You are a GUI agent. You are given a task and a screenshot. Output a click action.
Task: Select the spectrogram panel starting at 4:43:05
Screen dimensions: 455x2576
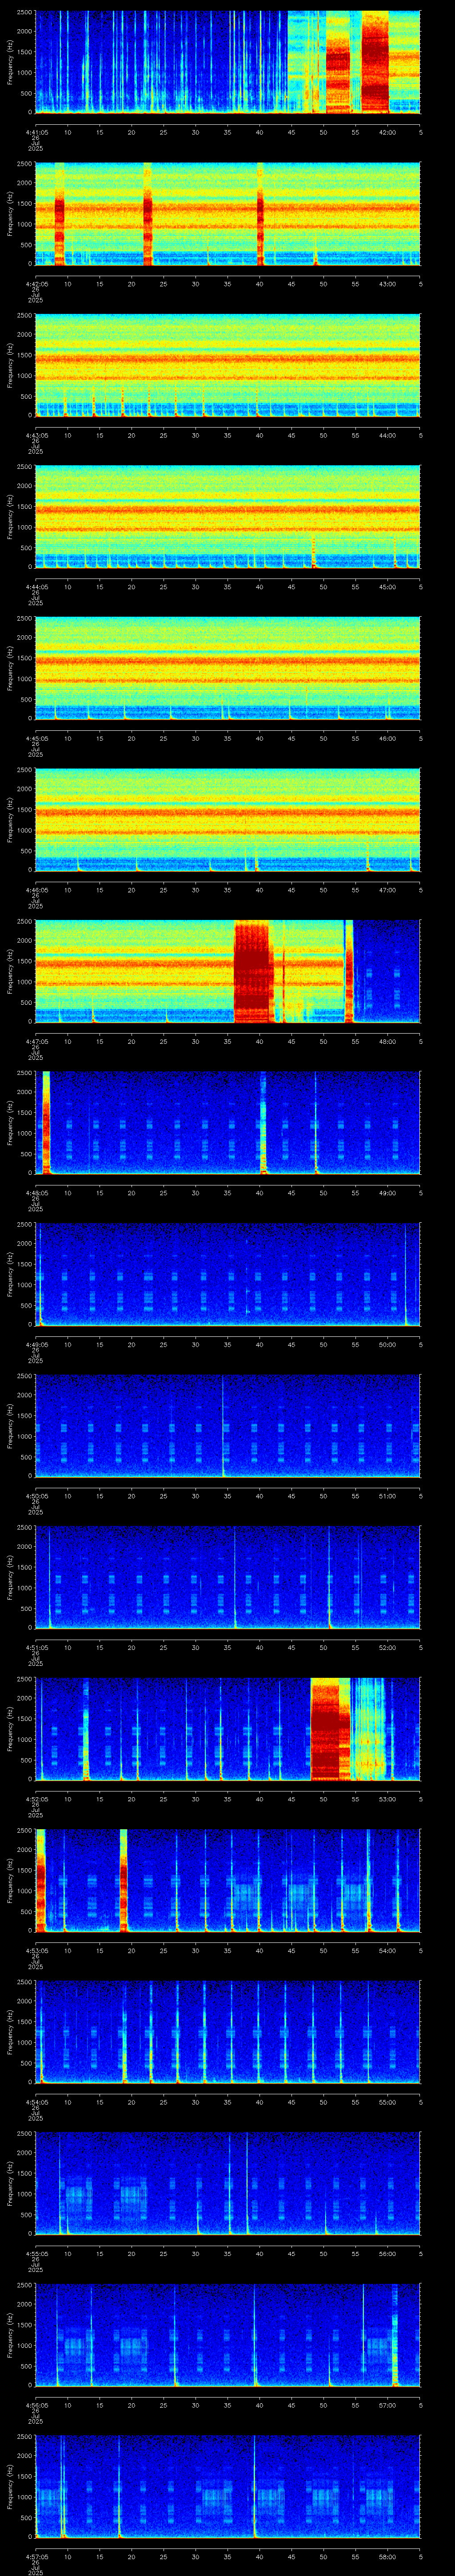coord(227,365)
